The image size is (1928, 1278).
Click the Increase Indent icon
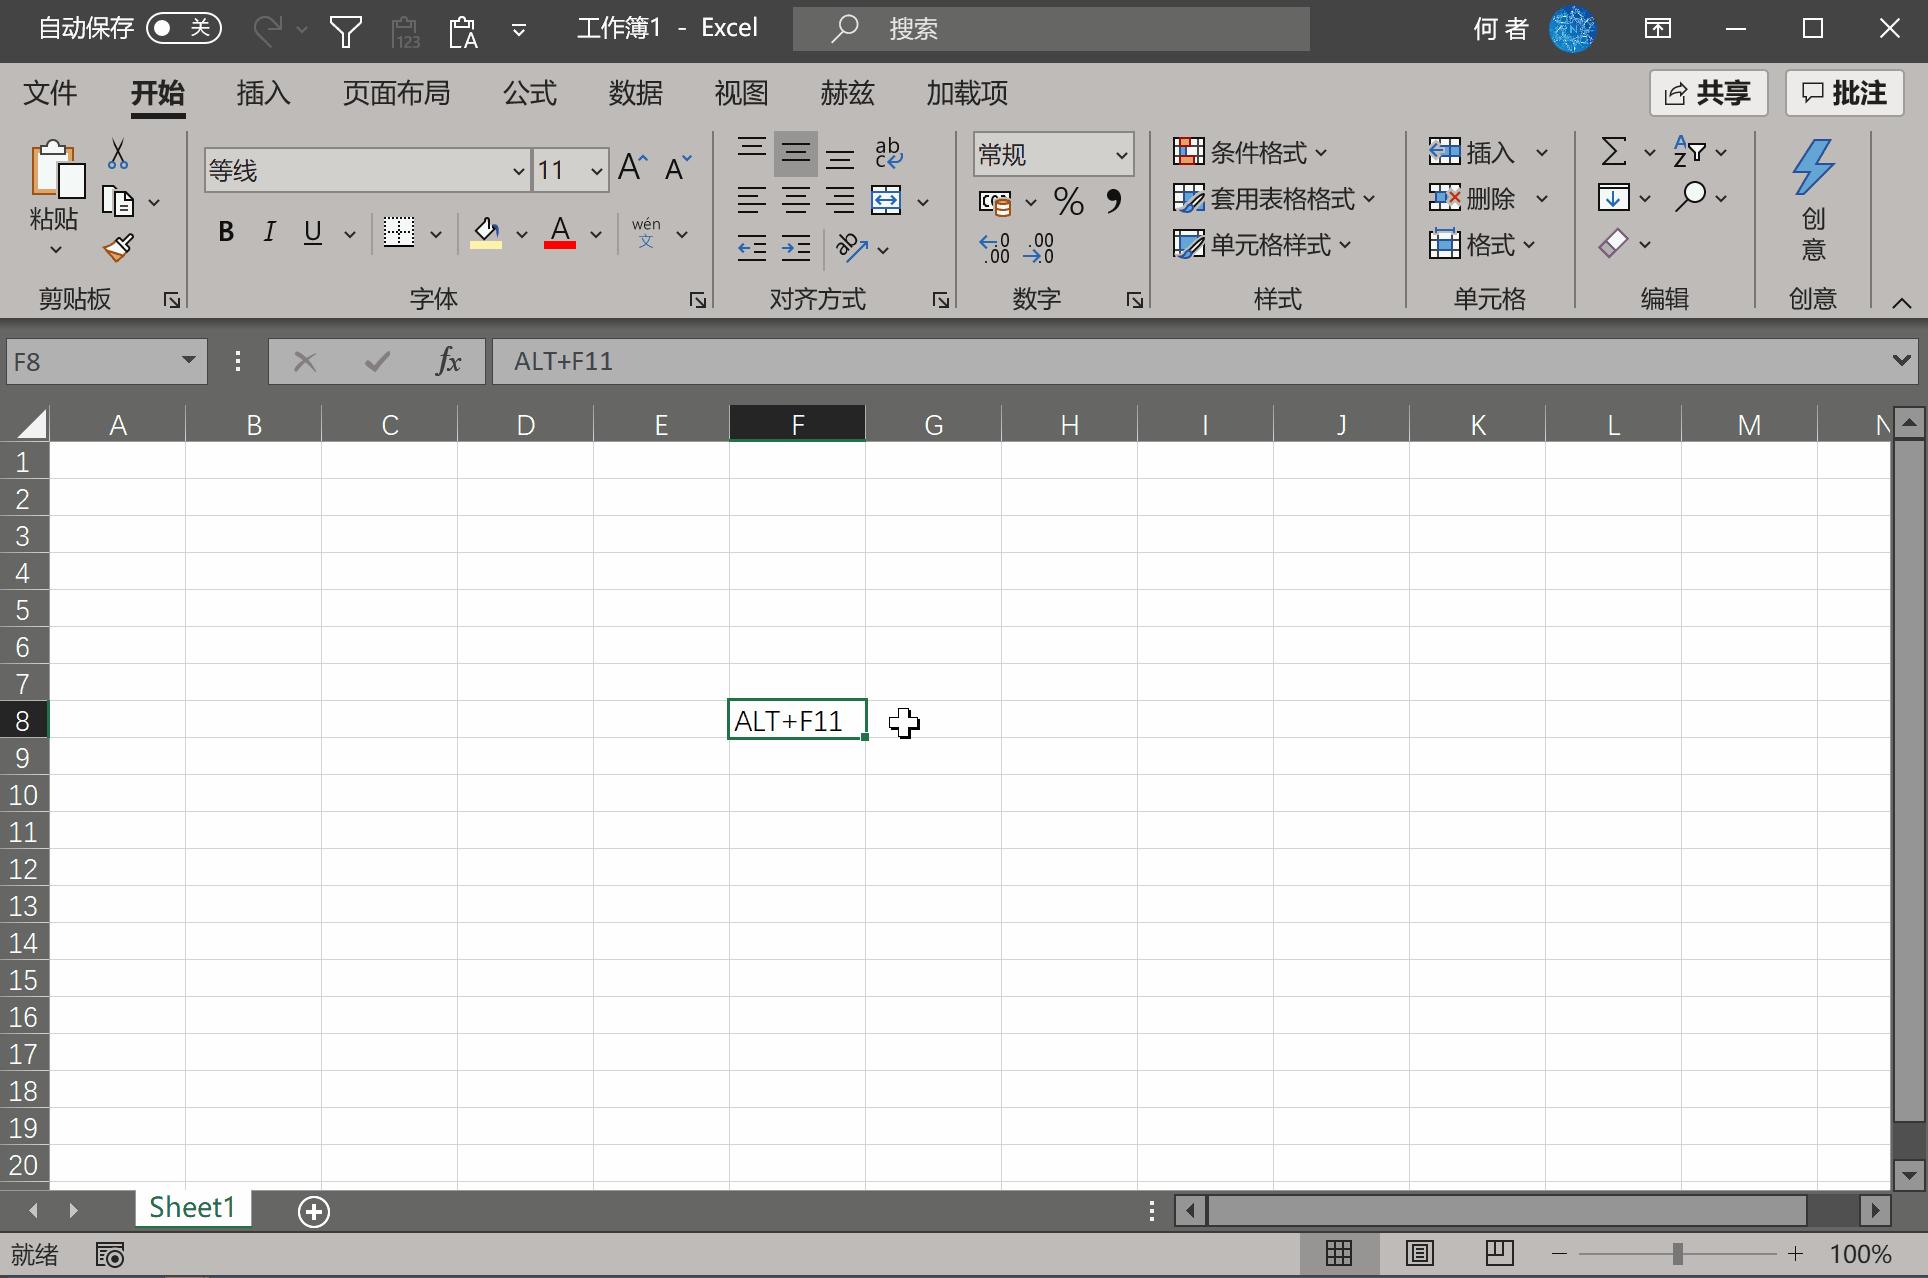[796, 248]
